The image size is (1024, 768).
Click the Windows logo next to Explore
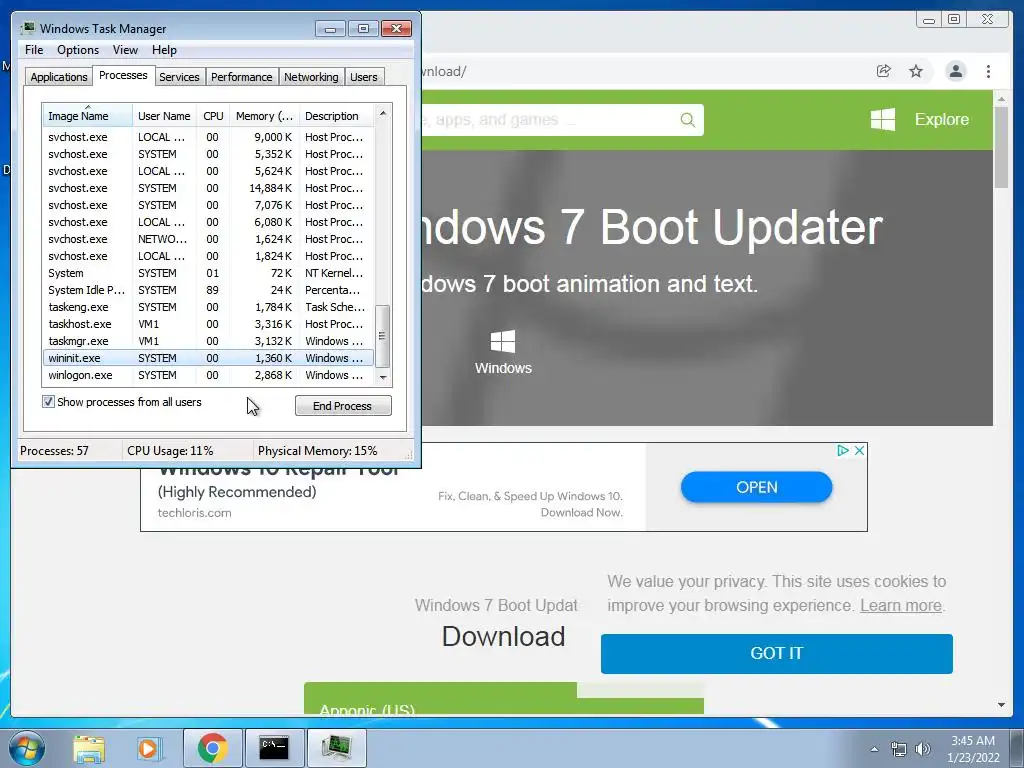883,120
